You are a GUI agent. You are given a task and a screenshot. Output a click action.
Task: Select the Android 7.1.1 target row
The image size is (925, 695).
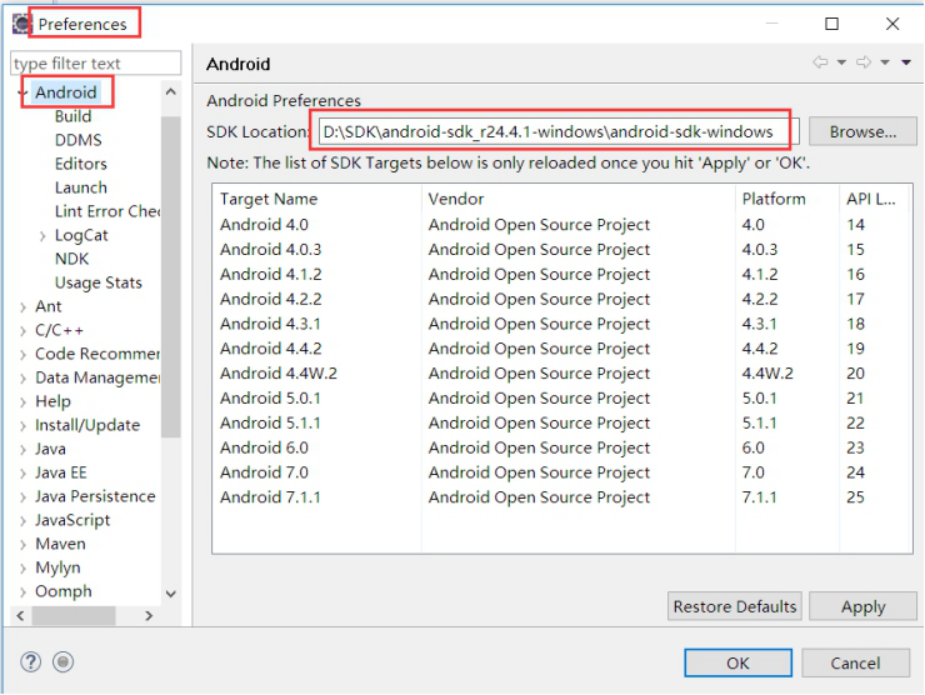(x=270, y=497)
